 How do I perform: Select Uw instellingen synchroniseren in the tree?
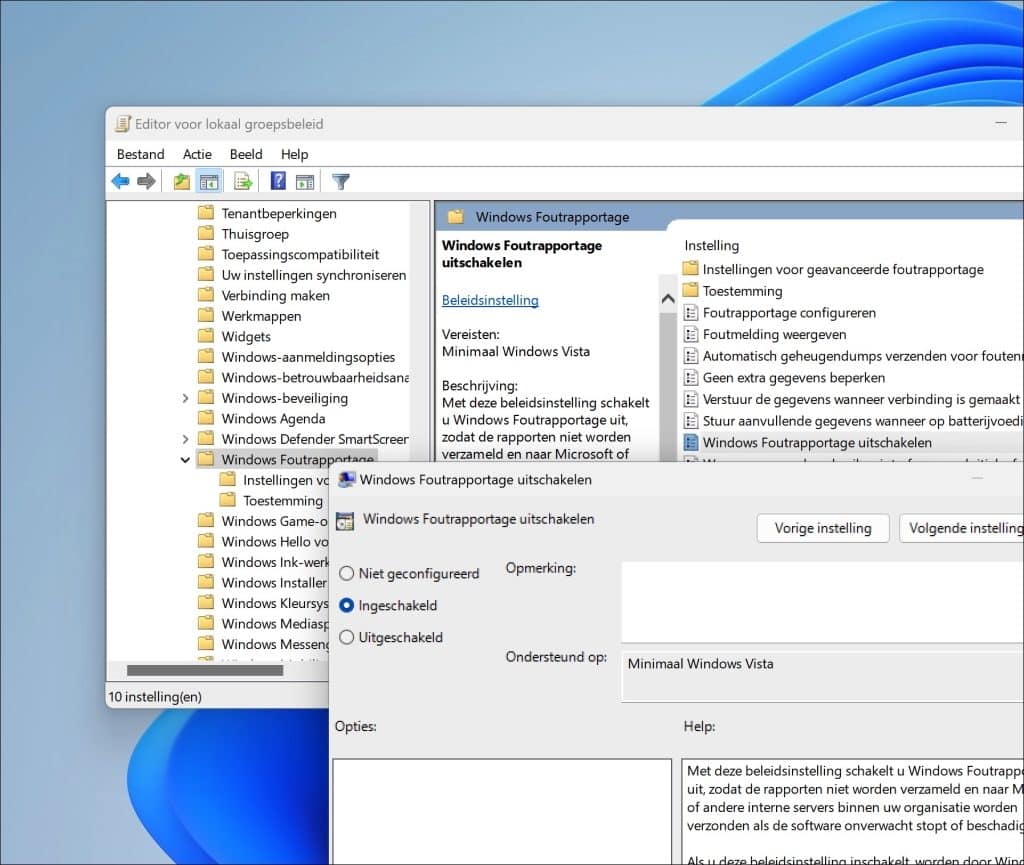pyautogui.click(x=313, y=275)
